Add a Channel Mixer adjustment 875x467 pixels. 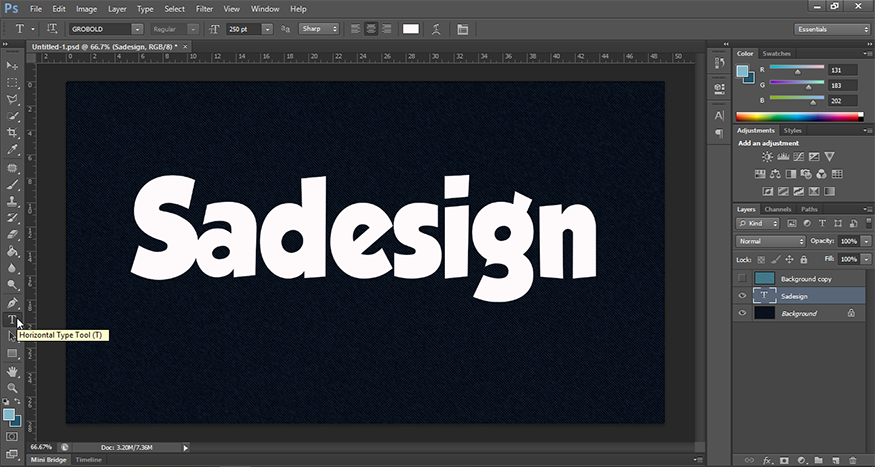821,174
